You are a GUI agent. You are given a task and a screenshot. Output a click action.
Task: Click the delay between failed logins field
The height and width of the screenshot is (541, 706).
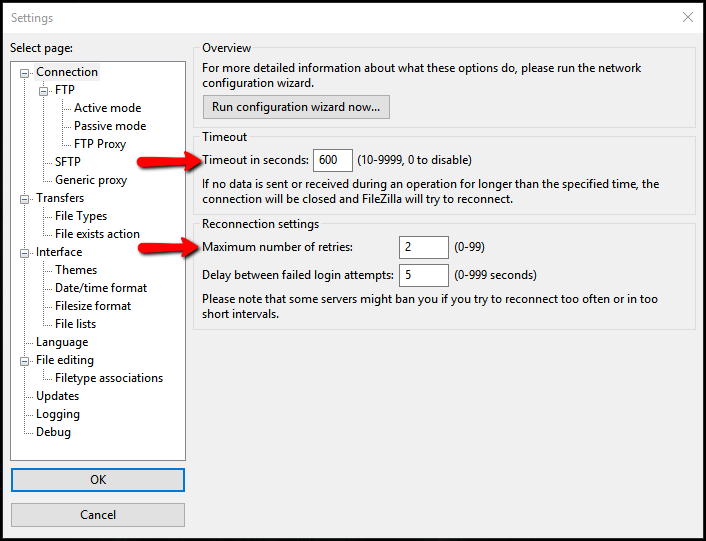[x=423, y=275]
